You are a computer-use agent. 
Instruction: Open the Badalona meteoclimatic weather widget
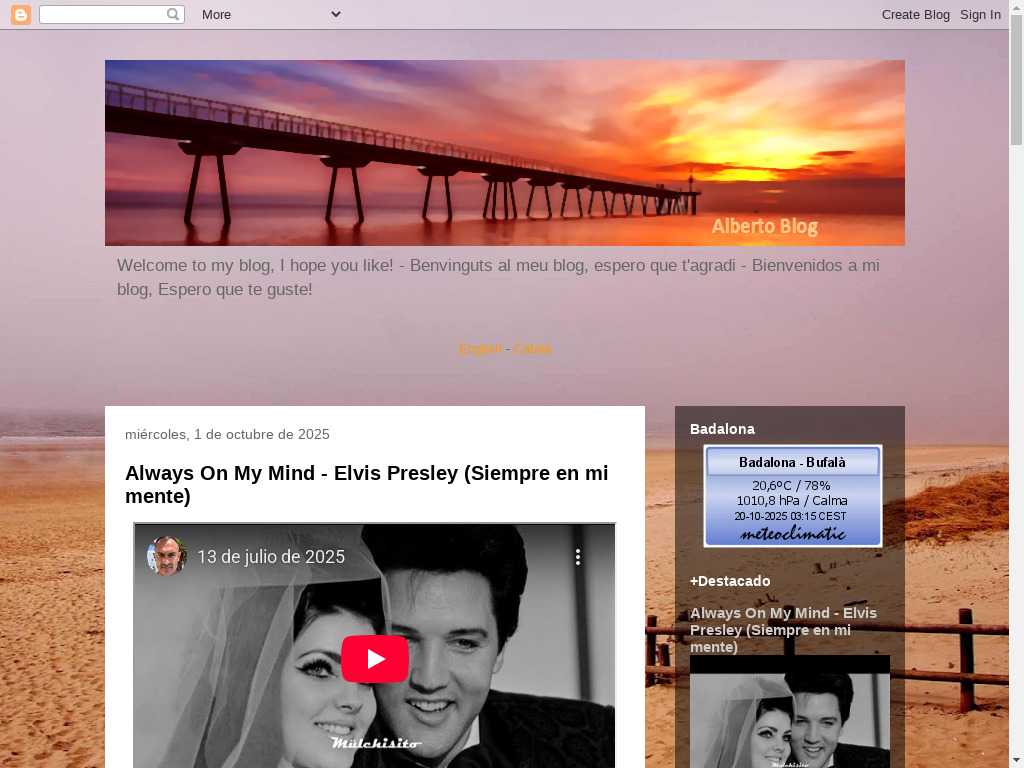point(792,496)
